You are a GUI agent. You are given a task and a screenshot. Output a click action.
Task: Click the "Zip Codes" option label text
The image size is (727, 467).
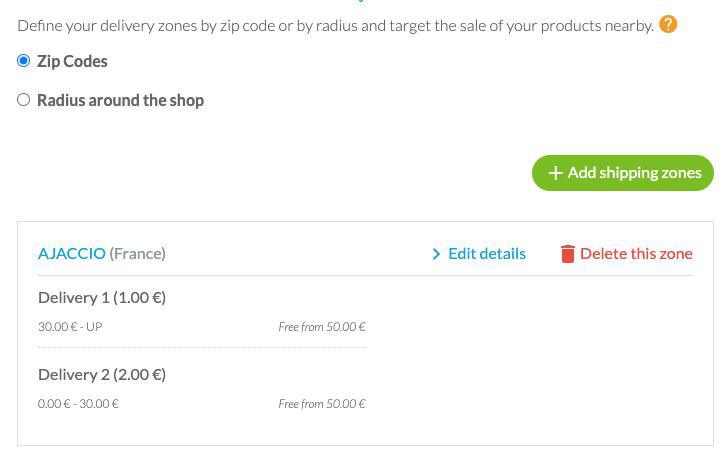pyautogui.click(x=72, y=61)
